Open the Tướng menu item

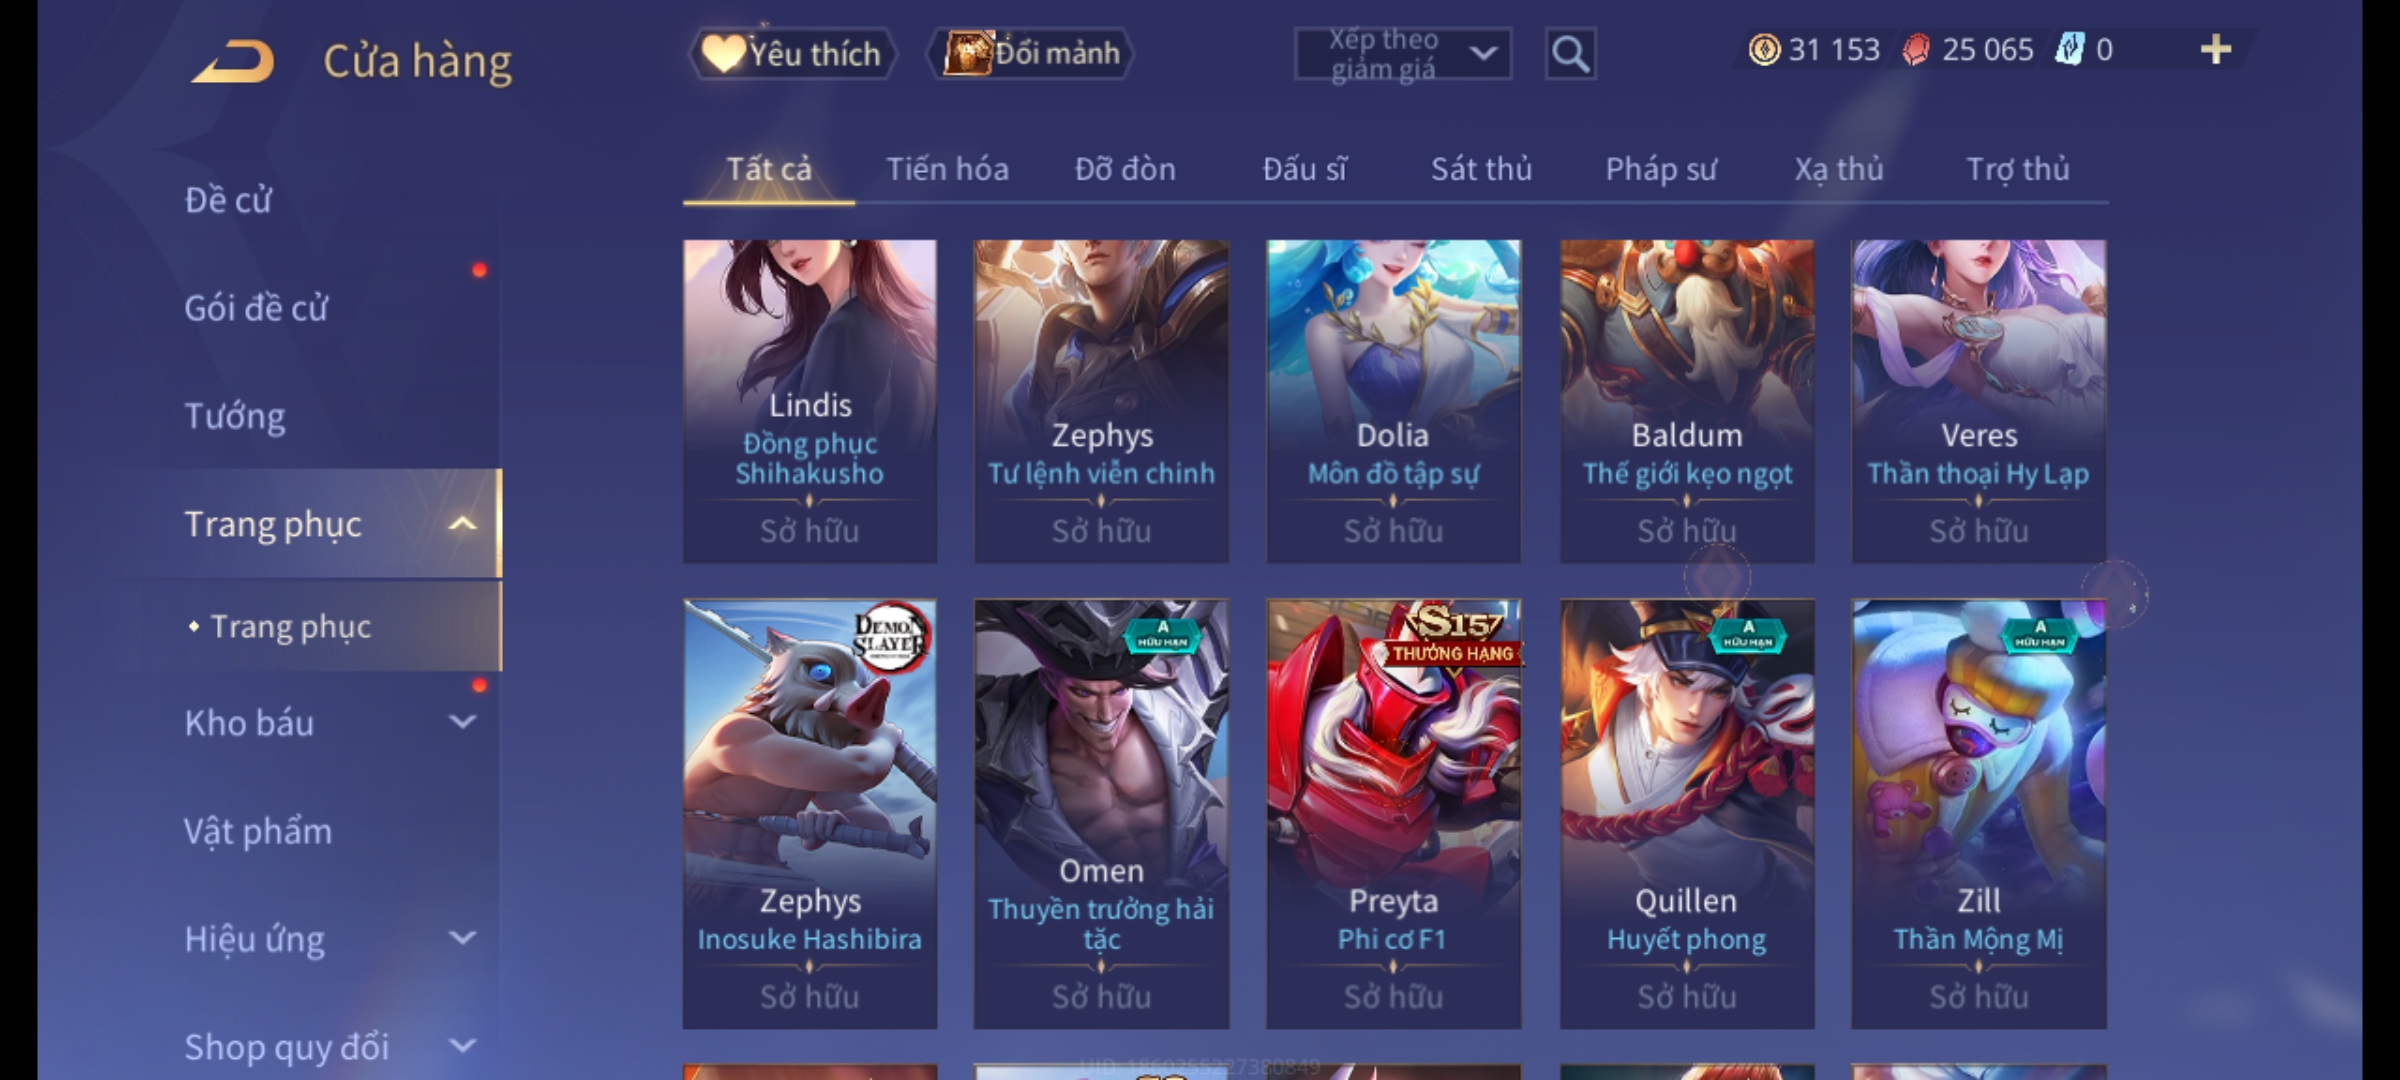235,416
